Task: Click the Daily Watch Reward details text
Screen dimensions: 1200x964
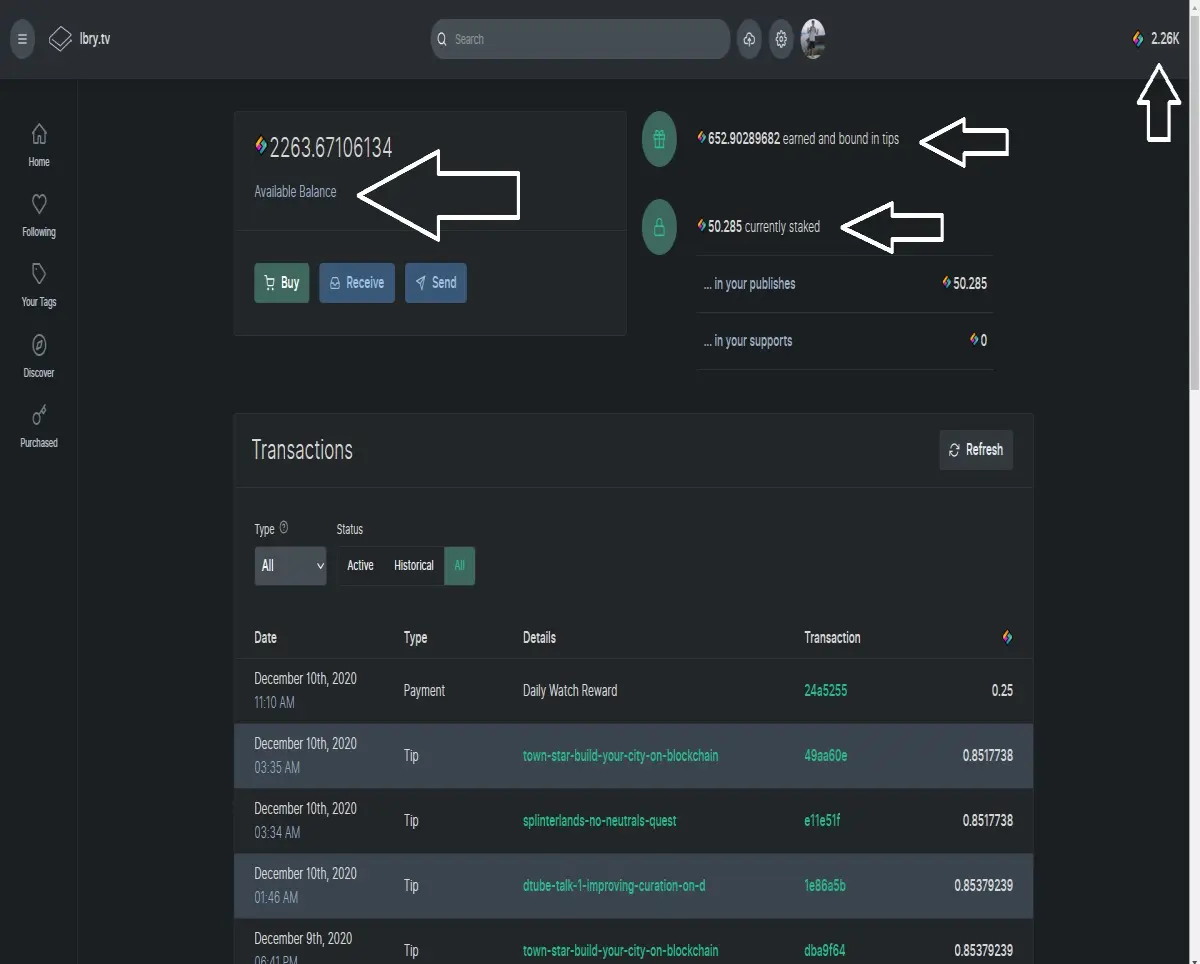Action: click(x=570, y=691)
